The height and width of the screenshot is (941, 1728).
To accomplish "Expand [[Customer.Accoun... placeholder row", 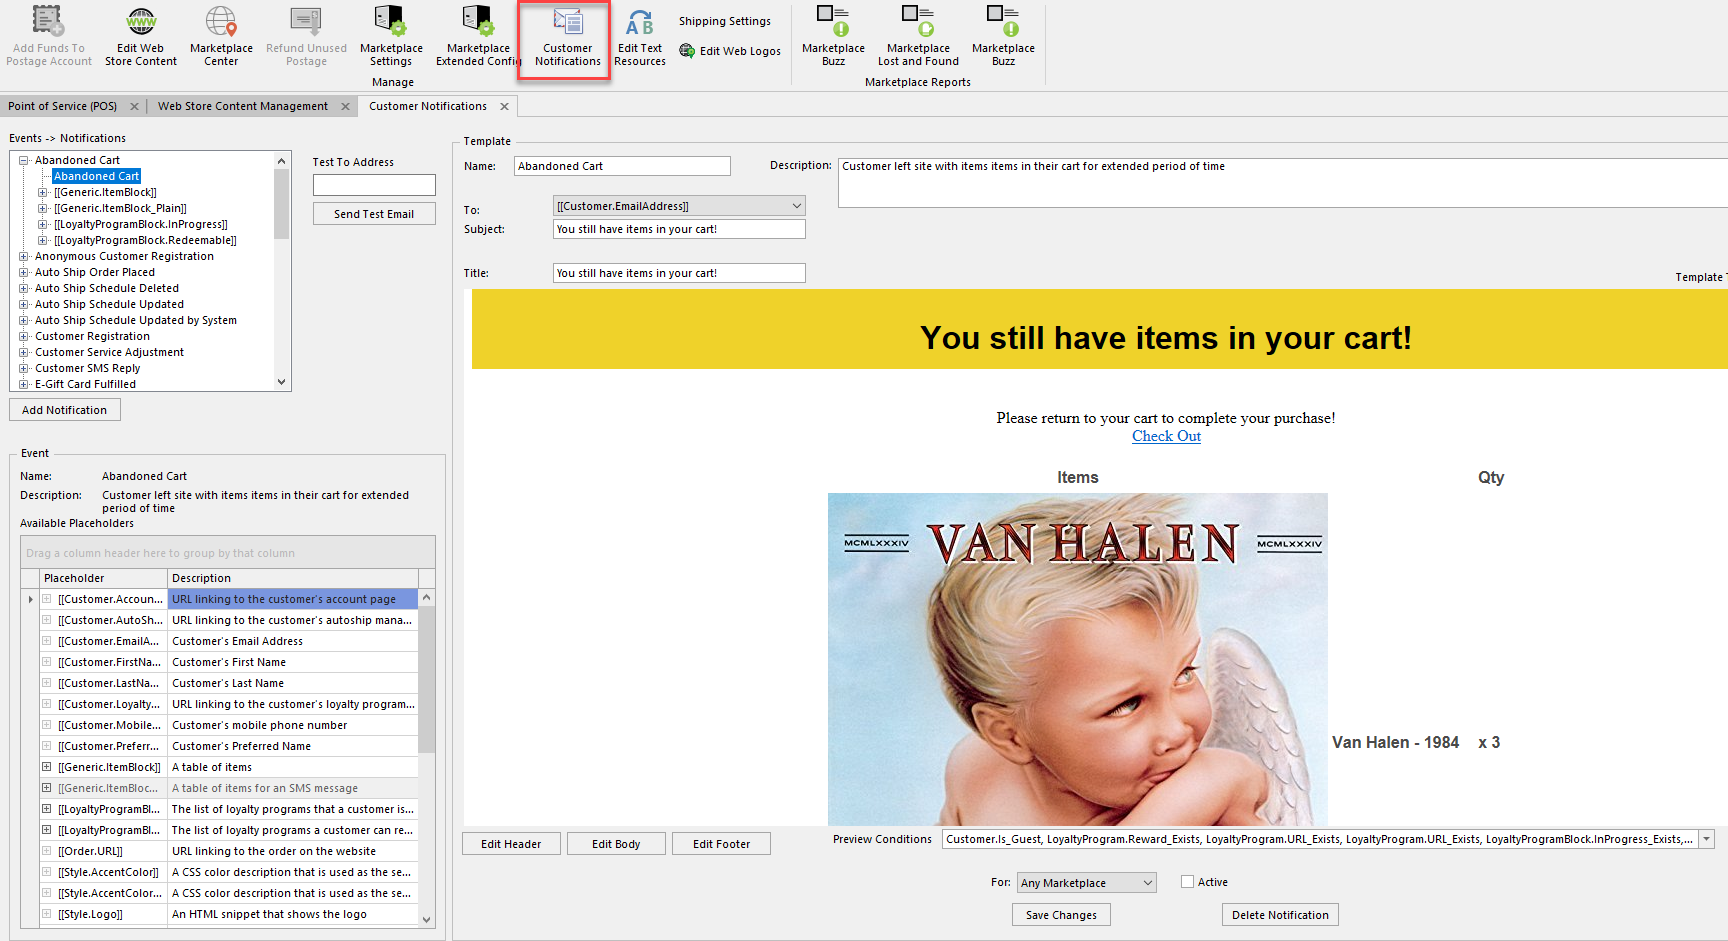I will click(x=46, y=599).
